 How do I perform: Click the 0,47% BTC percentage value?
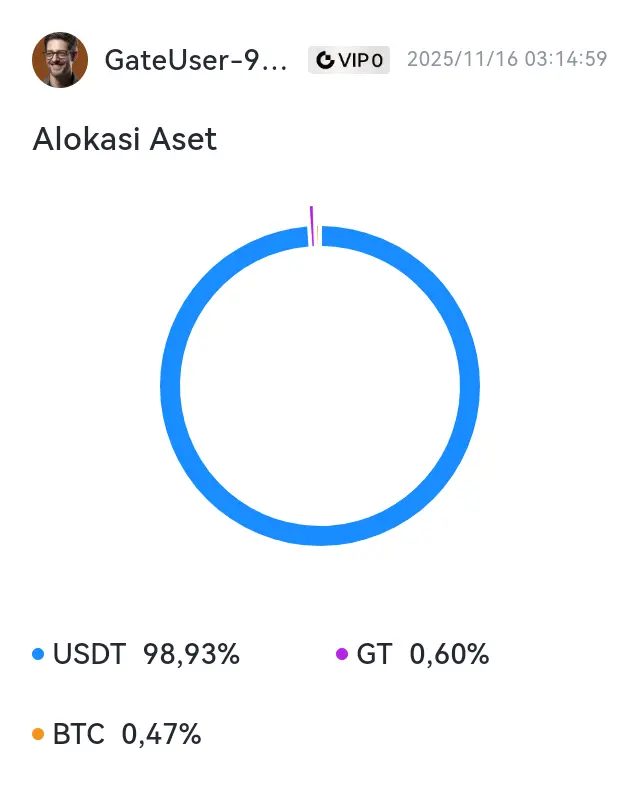click(161, 734)
